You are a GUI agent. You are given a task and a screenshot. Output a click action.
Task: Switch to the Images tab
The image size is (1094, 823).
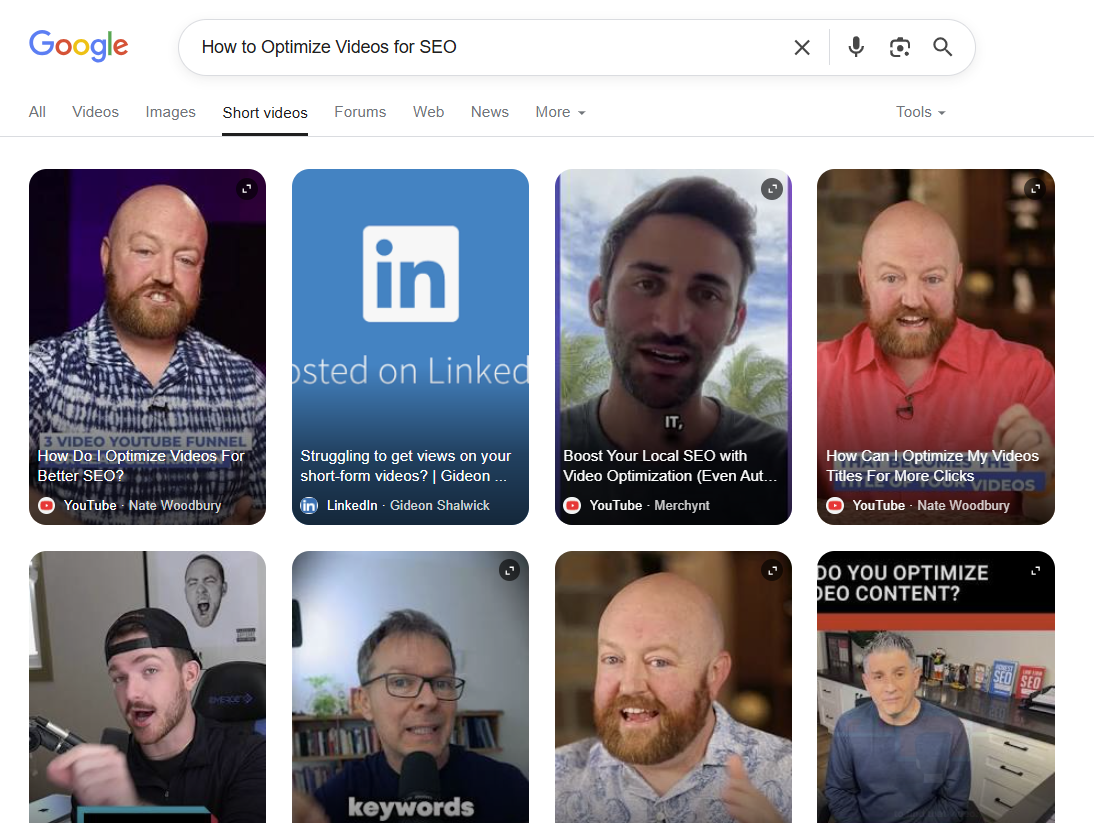pos(170,112)
